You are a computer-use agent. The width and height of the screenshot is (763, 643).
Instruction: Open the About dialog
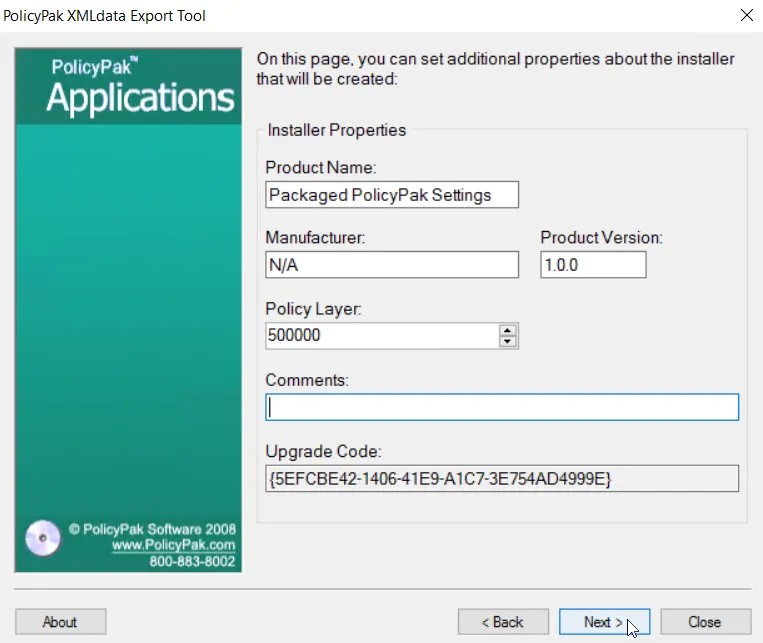coord(60,622)
